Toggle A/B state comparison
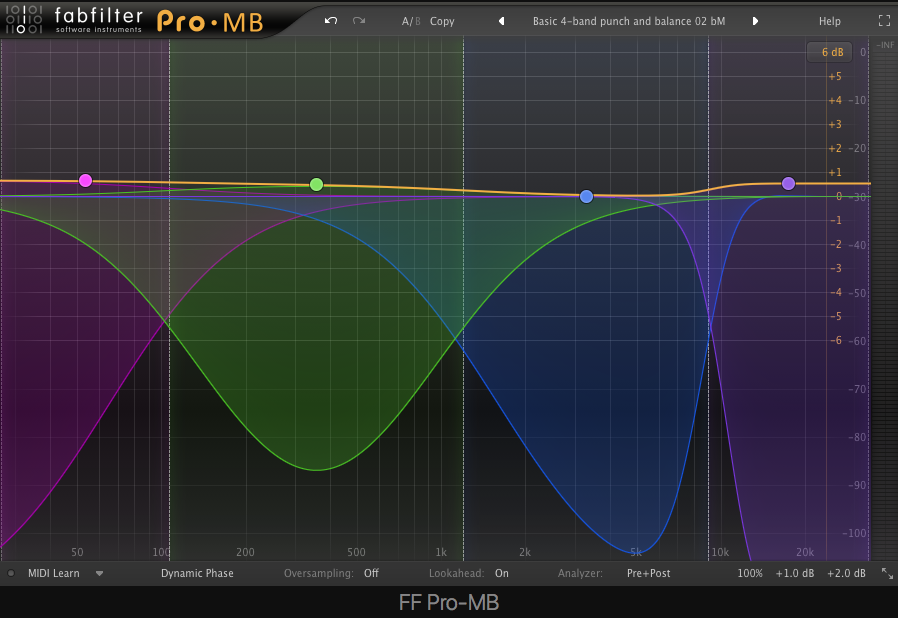 pos(411,21)
